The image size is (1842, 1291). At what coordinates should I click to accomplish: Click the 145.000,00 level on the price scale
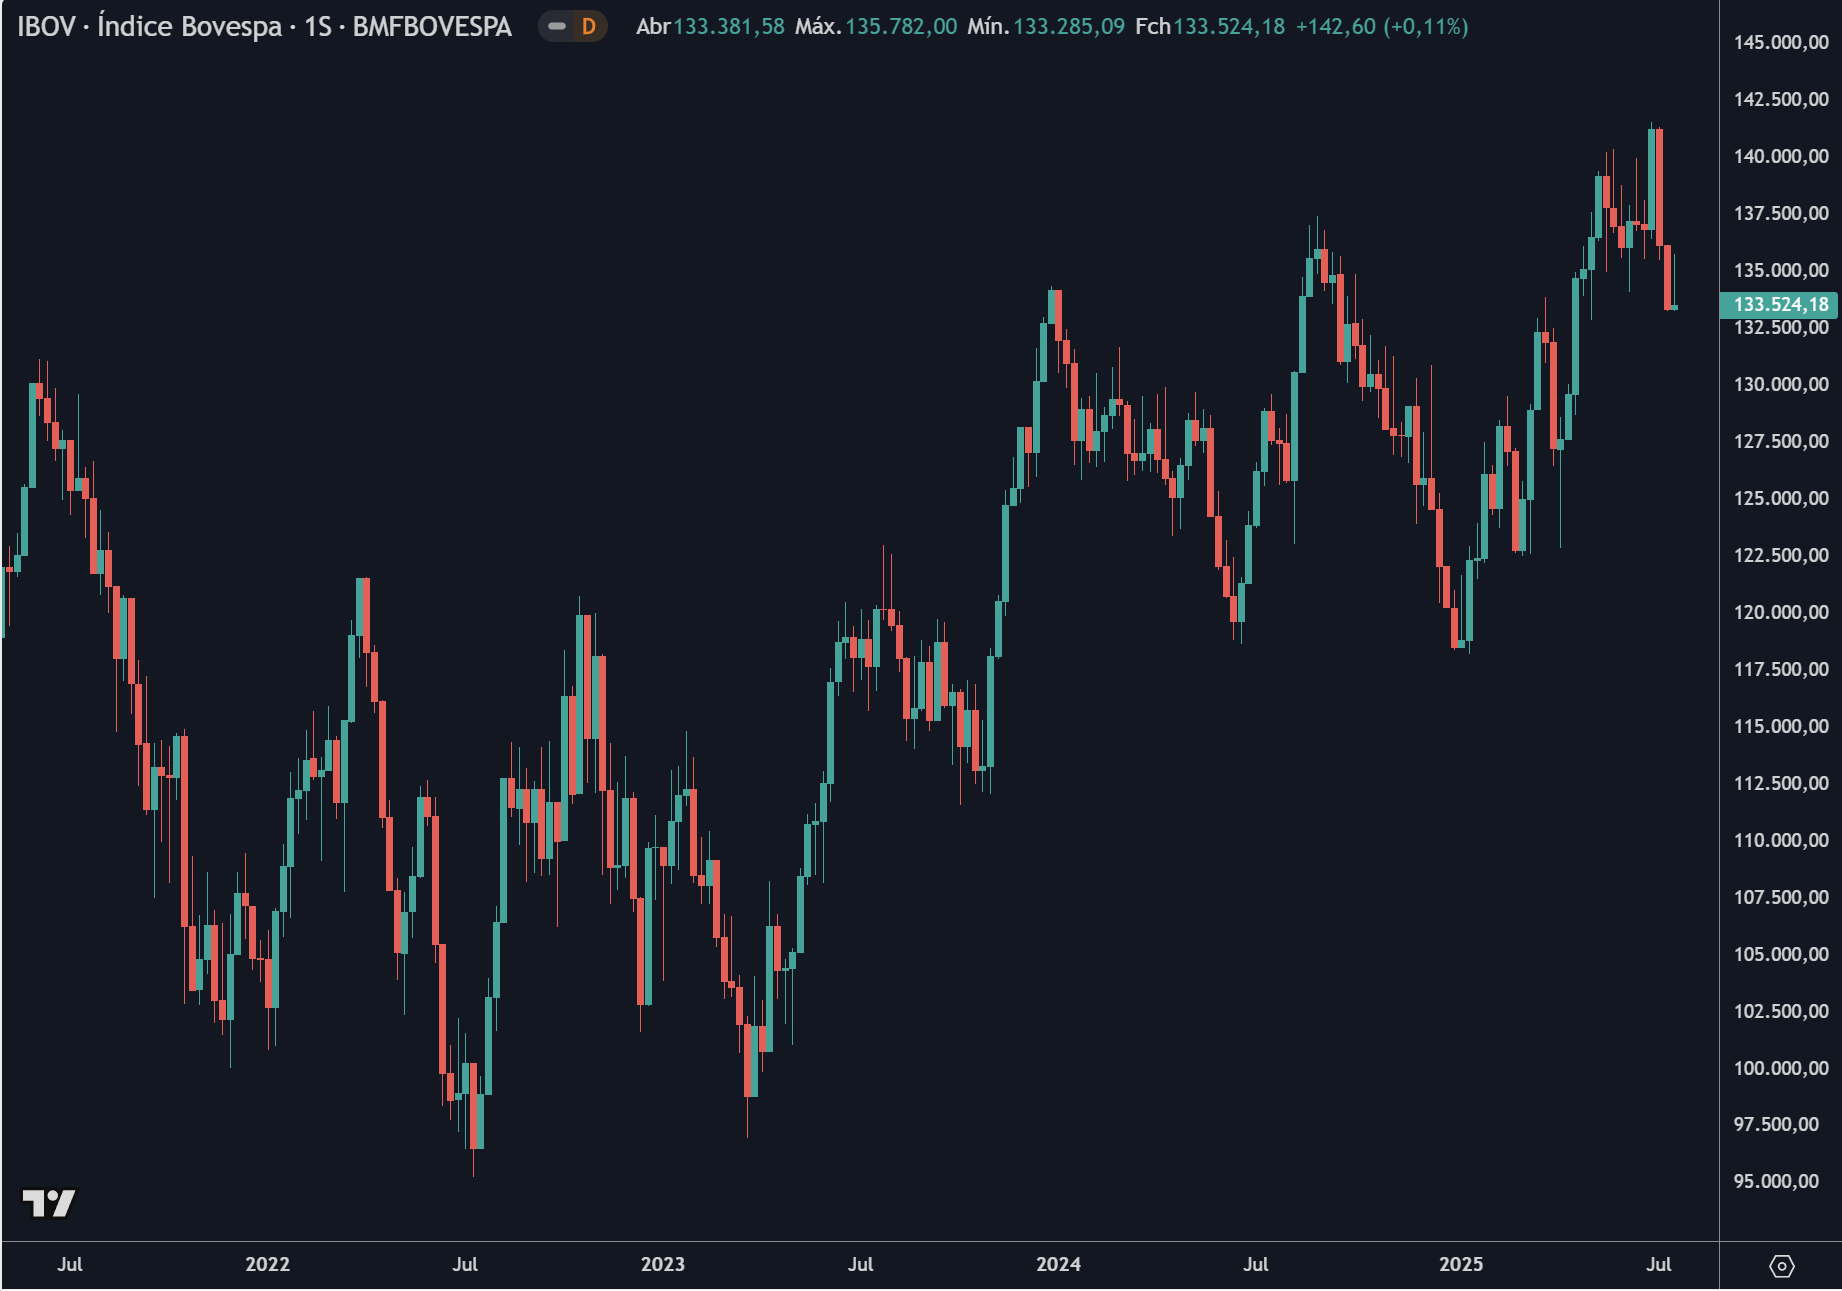pyautogui.click(x=1780, y=42)
